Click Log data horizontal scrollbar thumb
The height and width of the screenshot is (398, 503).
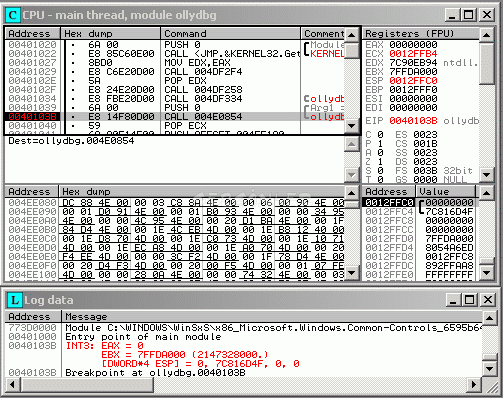click(87, 384)
